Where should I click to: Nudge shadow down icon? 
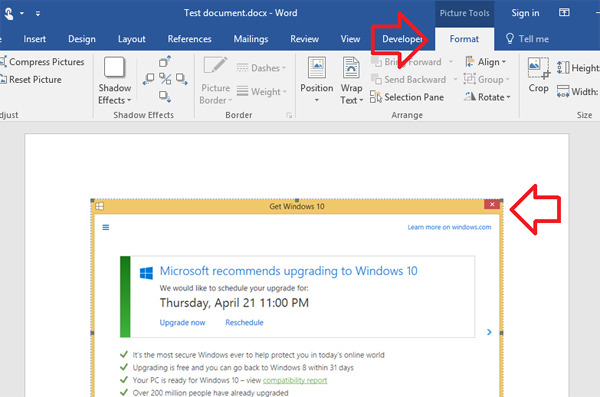165,96
